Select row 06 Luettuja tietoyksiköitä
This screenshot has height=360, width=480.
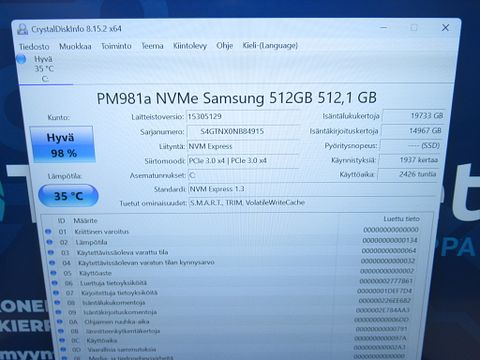[x=232, y=282]
